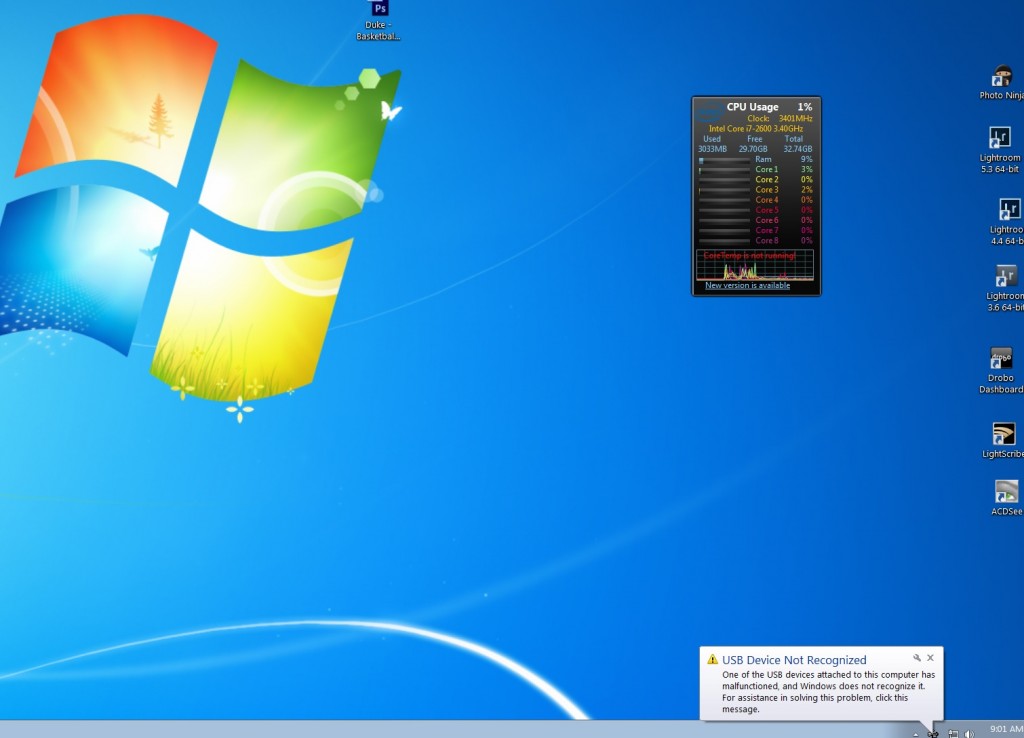Click the CPU history graph in gadget
1024x738 pixels.
click(x=755, y=265)
